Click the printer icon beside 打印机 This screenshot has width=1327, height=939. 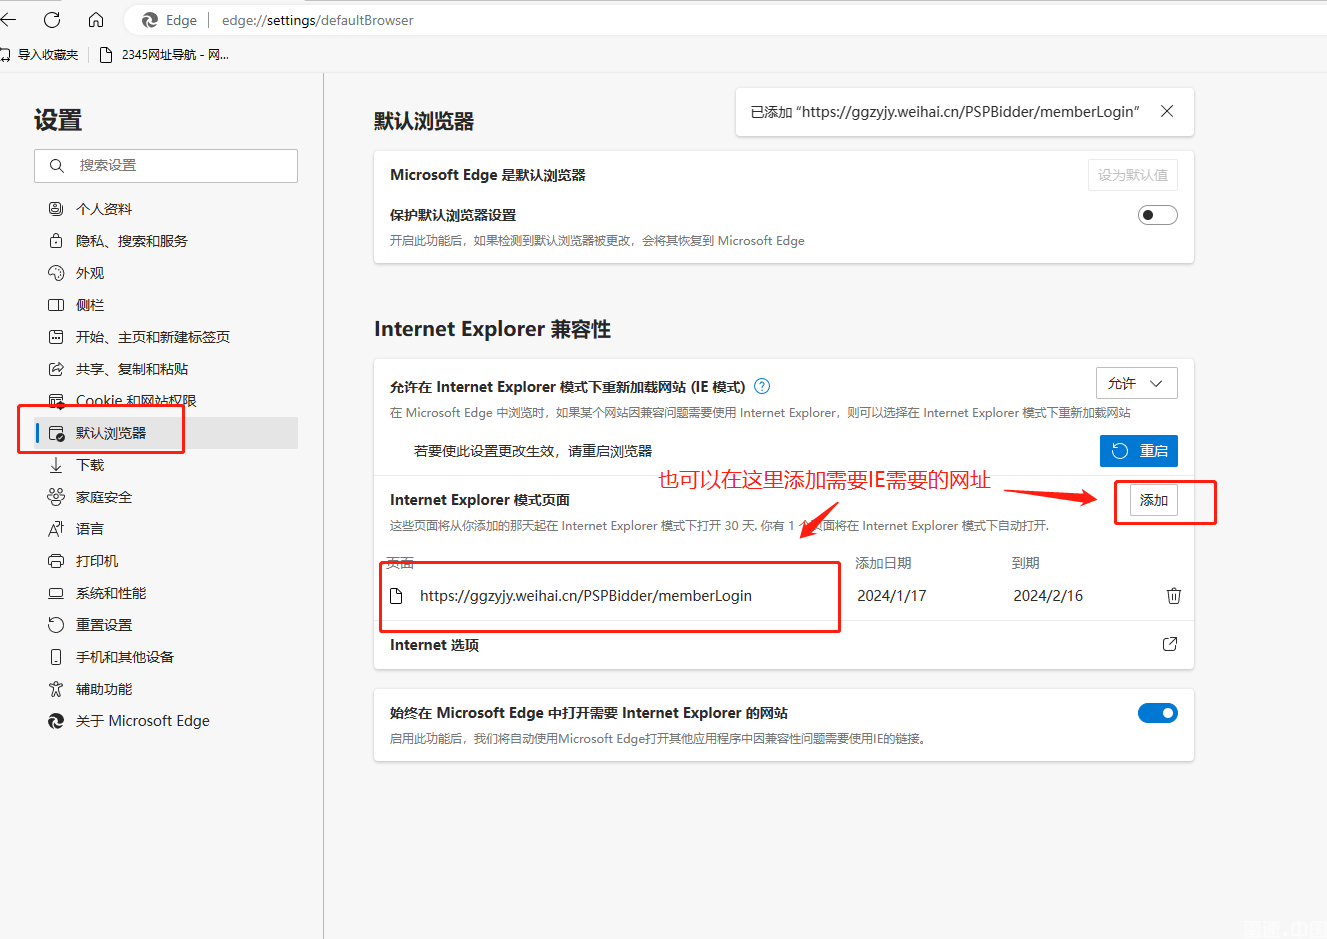coord(56,561)
